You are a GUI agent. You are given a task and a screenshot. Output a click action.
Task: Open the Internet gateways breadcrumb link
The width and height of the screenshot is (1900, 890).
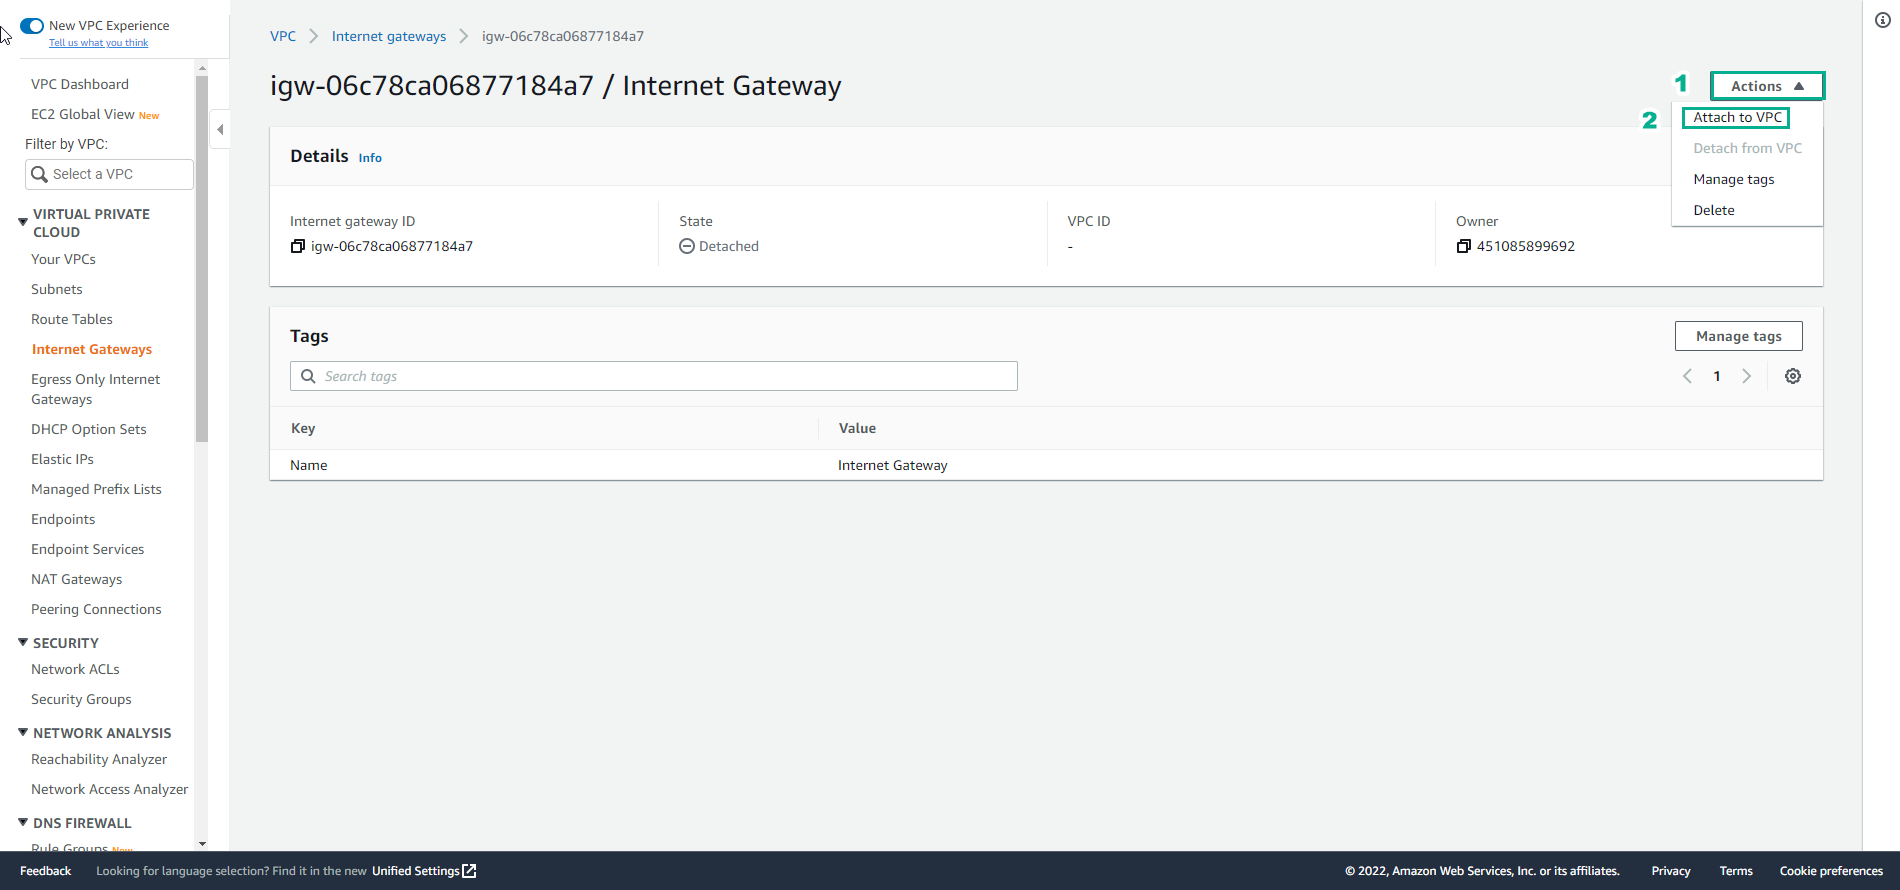pos(389,36)
